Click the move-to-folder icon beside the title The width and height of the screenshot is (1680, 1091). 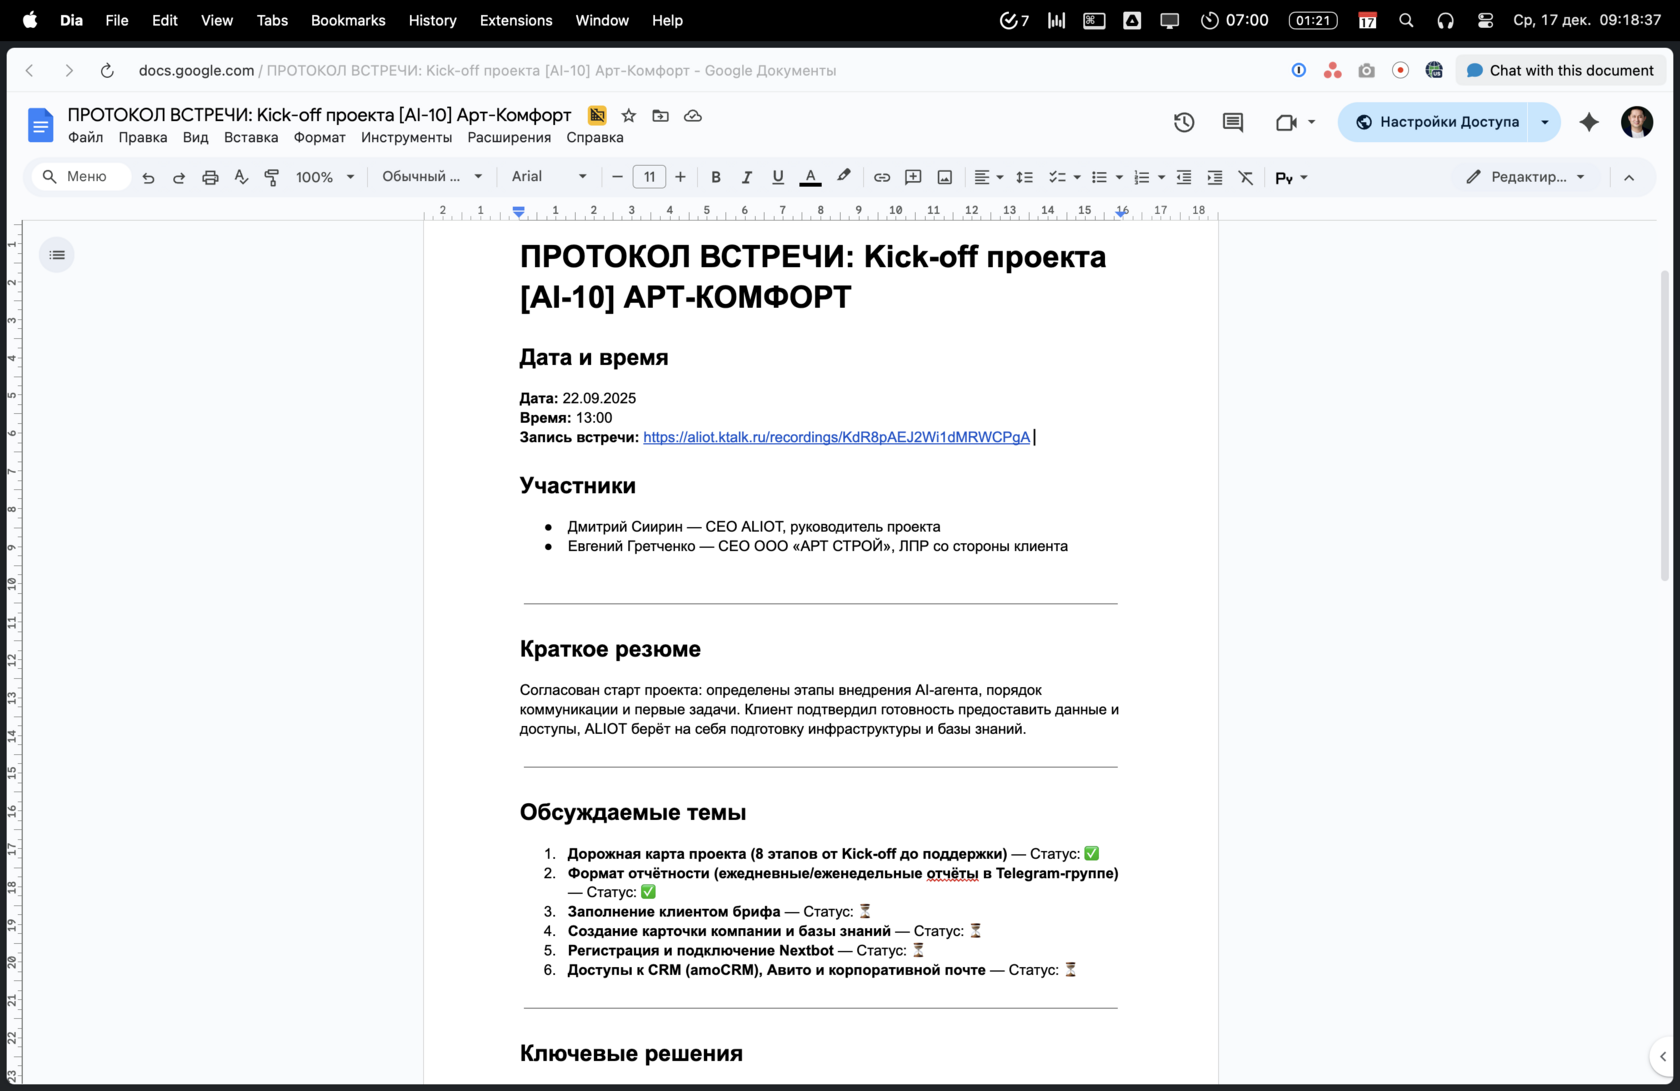pos(660,116)
